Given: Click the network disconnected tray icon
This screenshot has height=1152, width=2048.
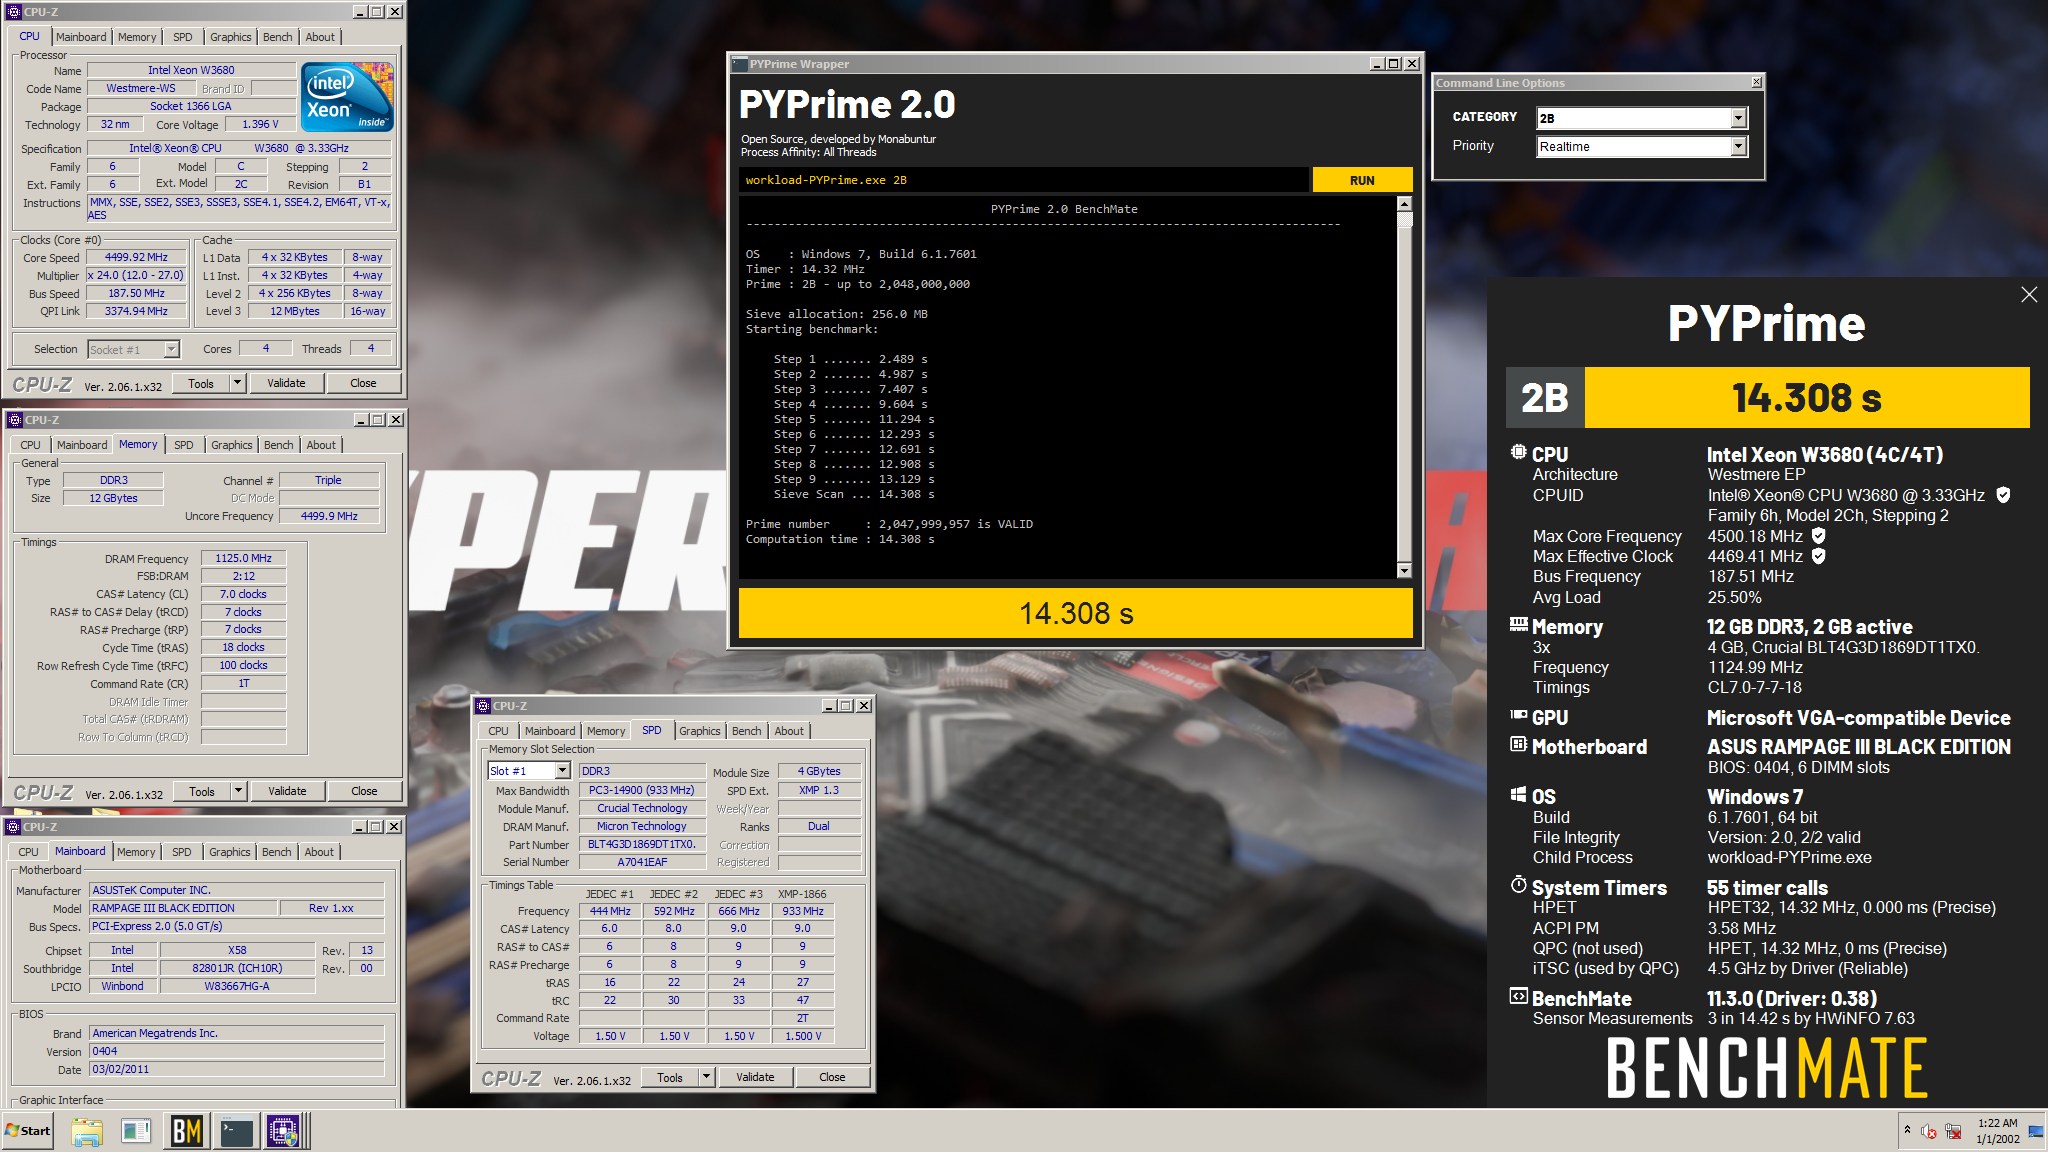Looking at the screenshot, I should click(1953, 1131).
